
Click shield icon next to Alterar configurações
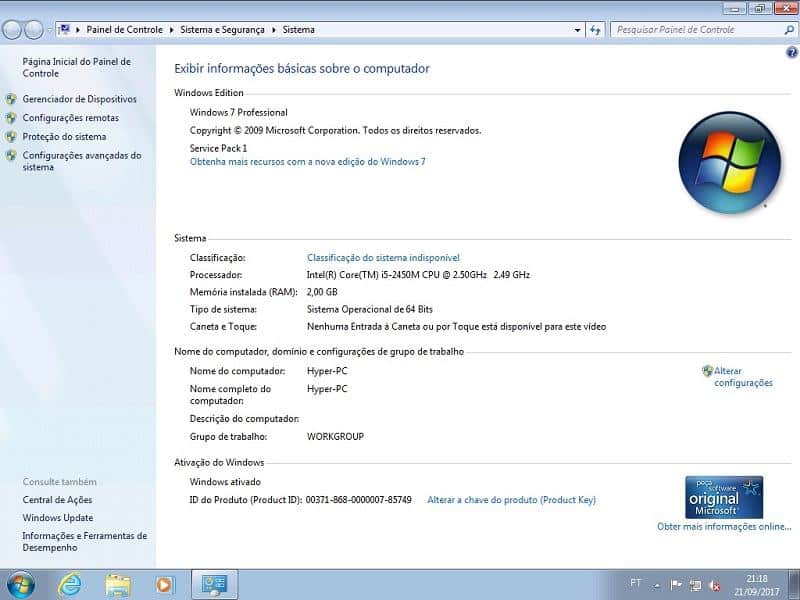coord(707,371)
